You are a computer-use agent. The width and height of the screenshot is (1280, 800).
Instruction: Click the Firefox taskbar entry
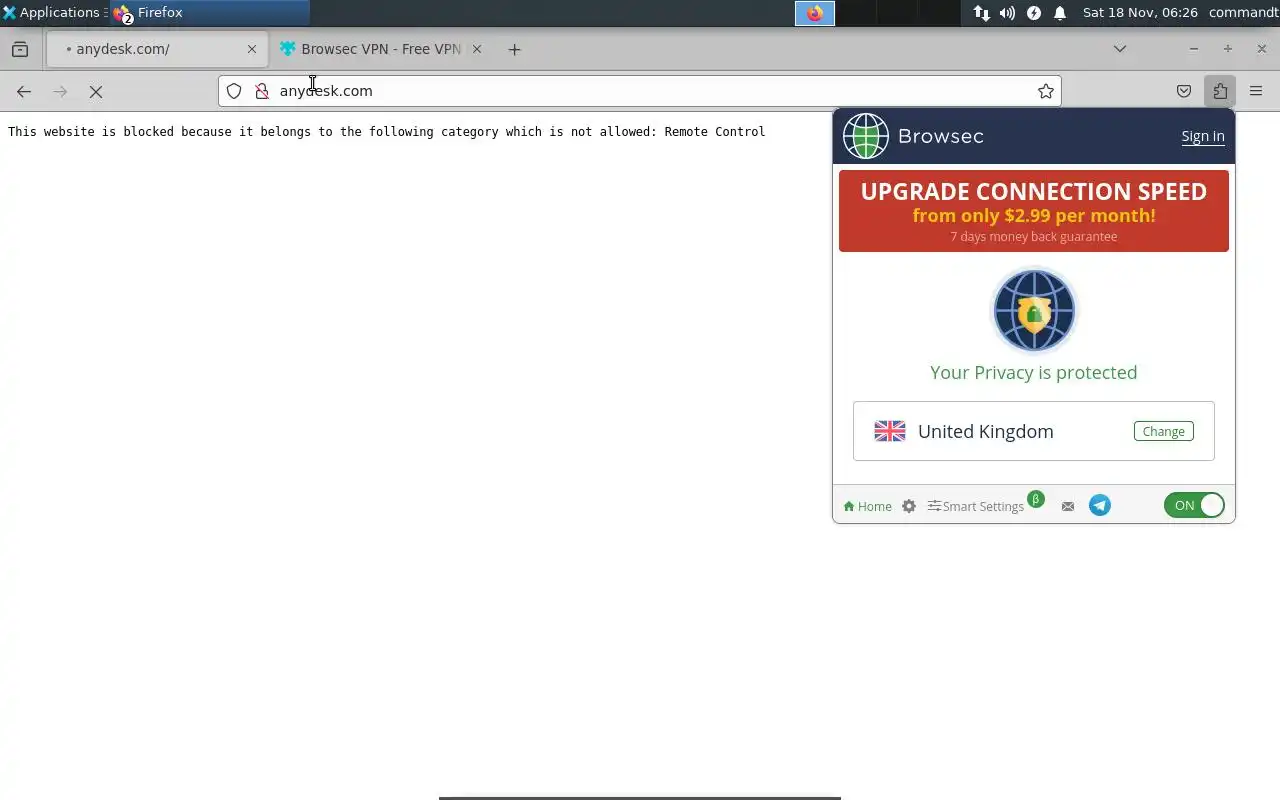coord(209,13)
